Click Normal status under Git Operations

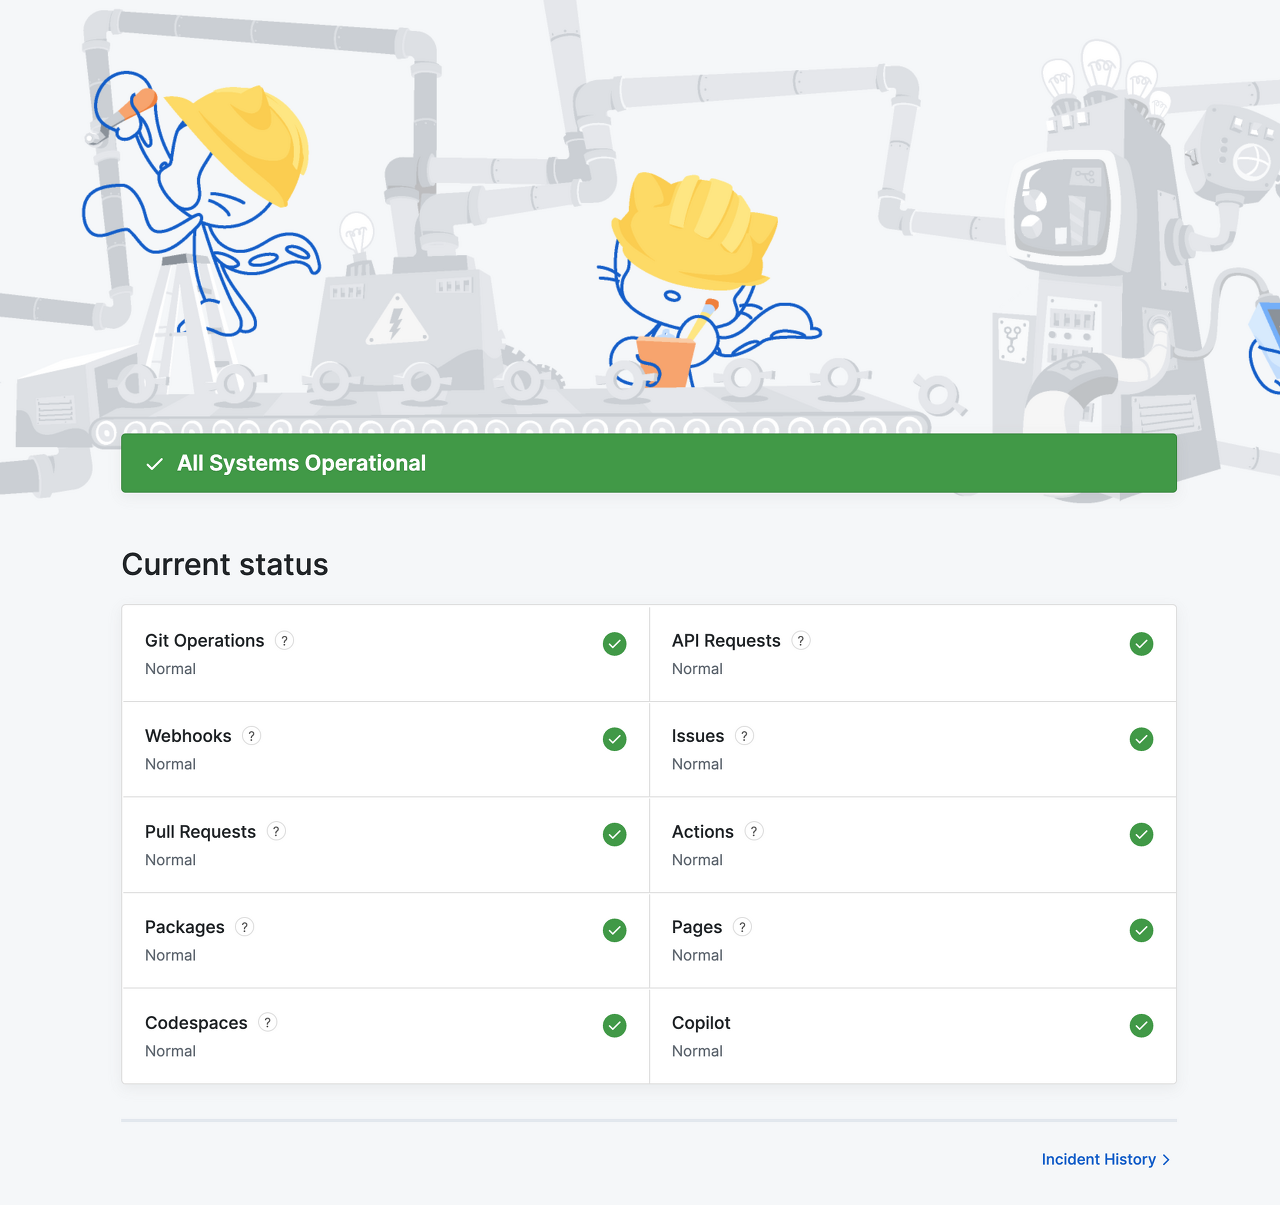(x=170, y=669)
